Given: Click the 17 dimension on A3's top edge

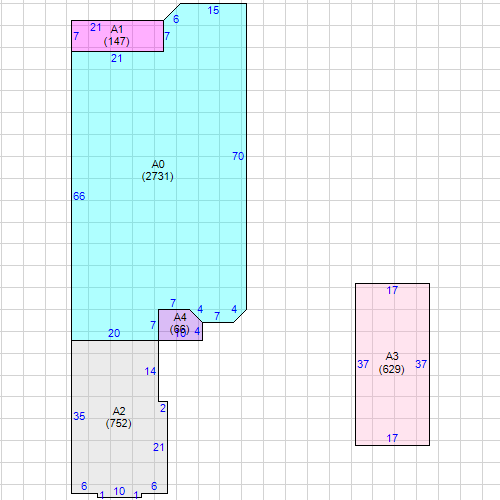Looking at the screenshot, I should pos(392,290).
